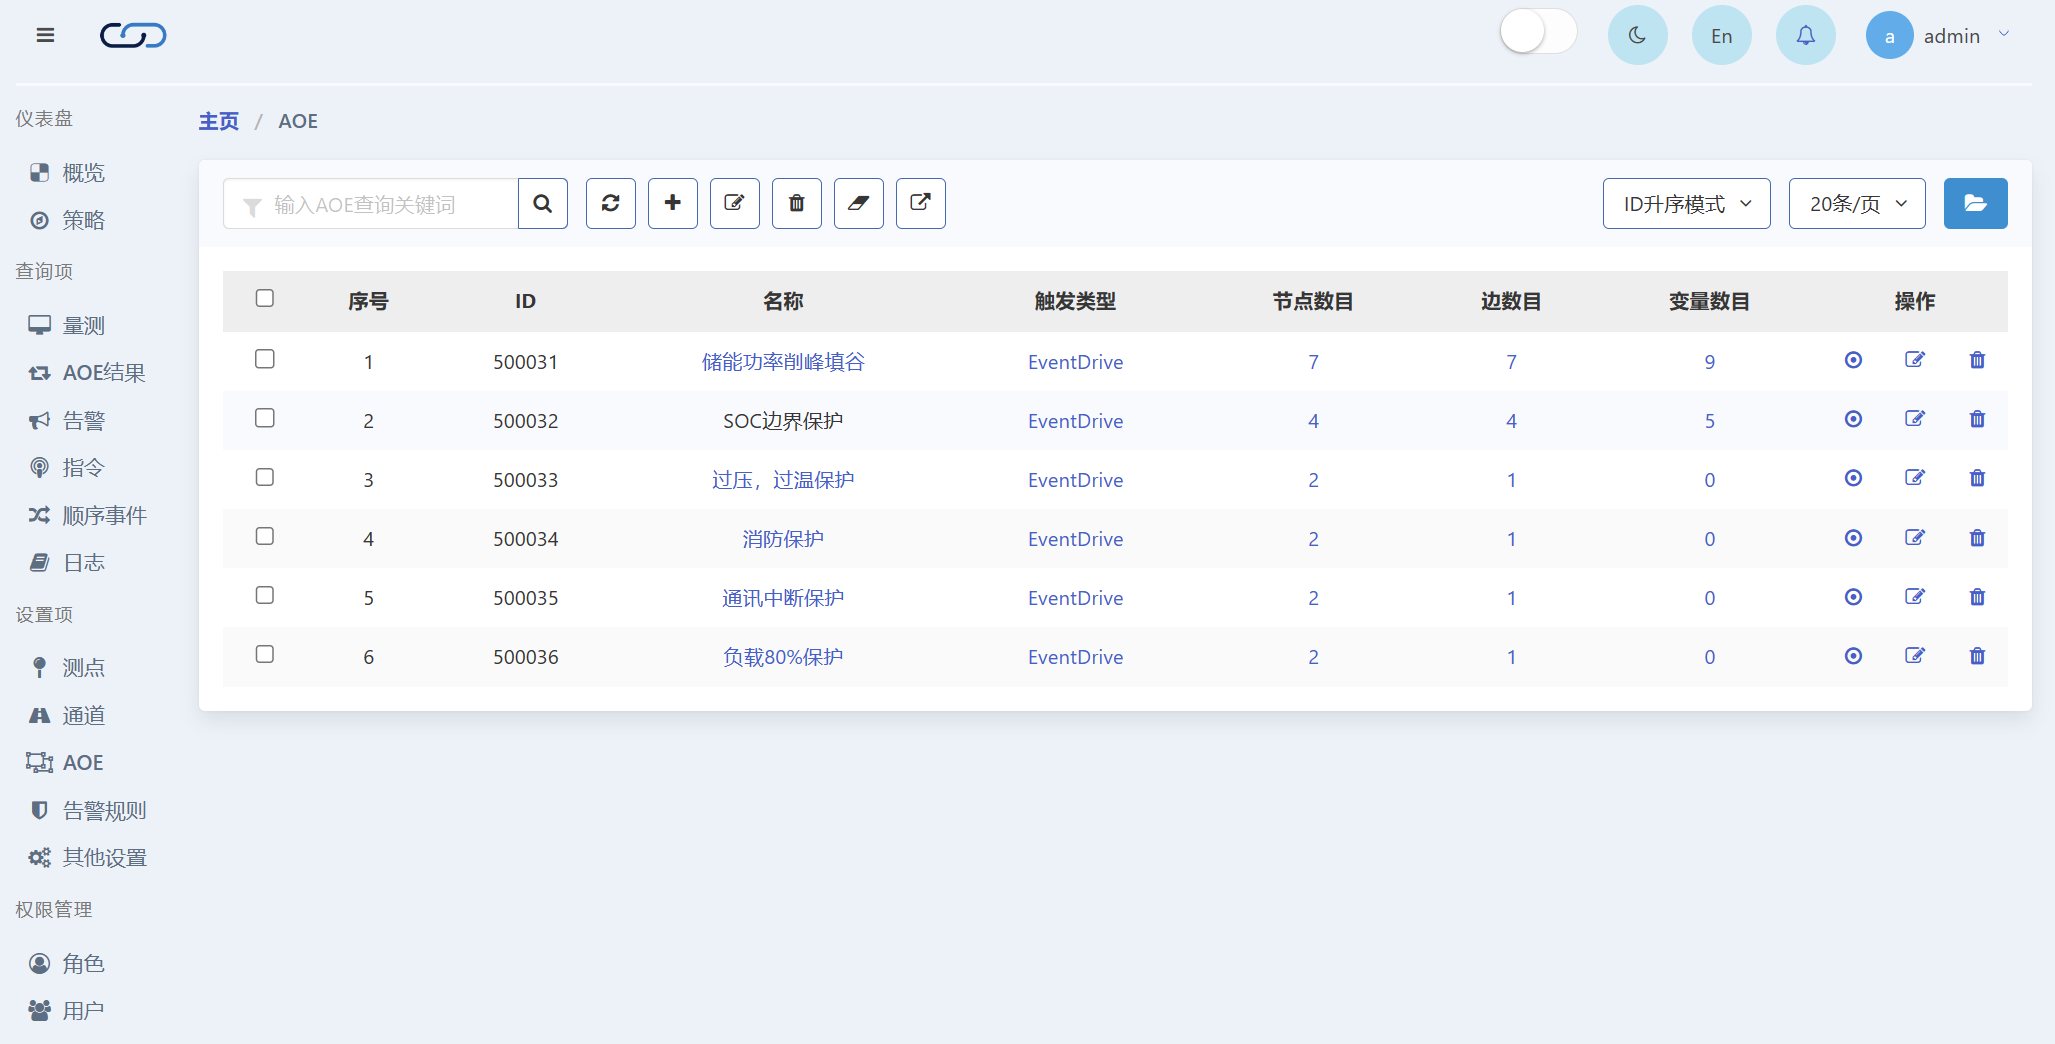Screen dimensions: 2055x1044
Task: Check the checkbox for row 500033
Action: [265, 477]
